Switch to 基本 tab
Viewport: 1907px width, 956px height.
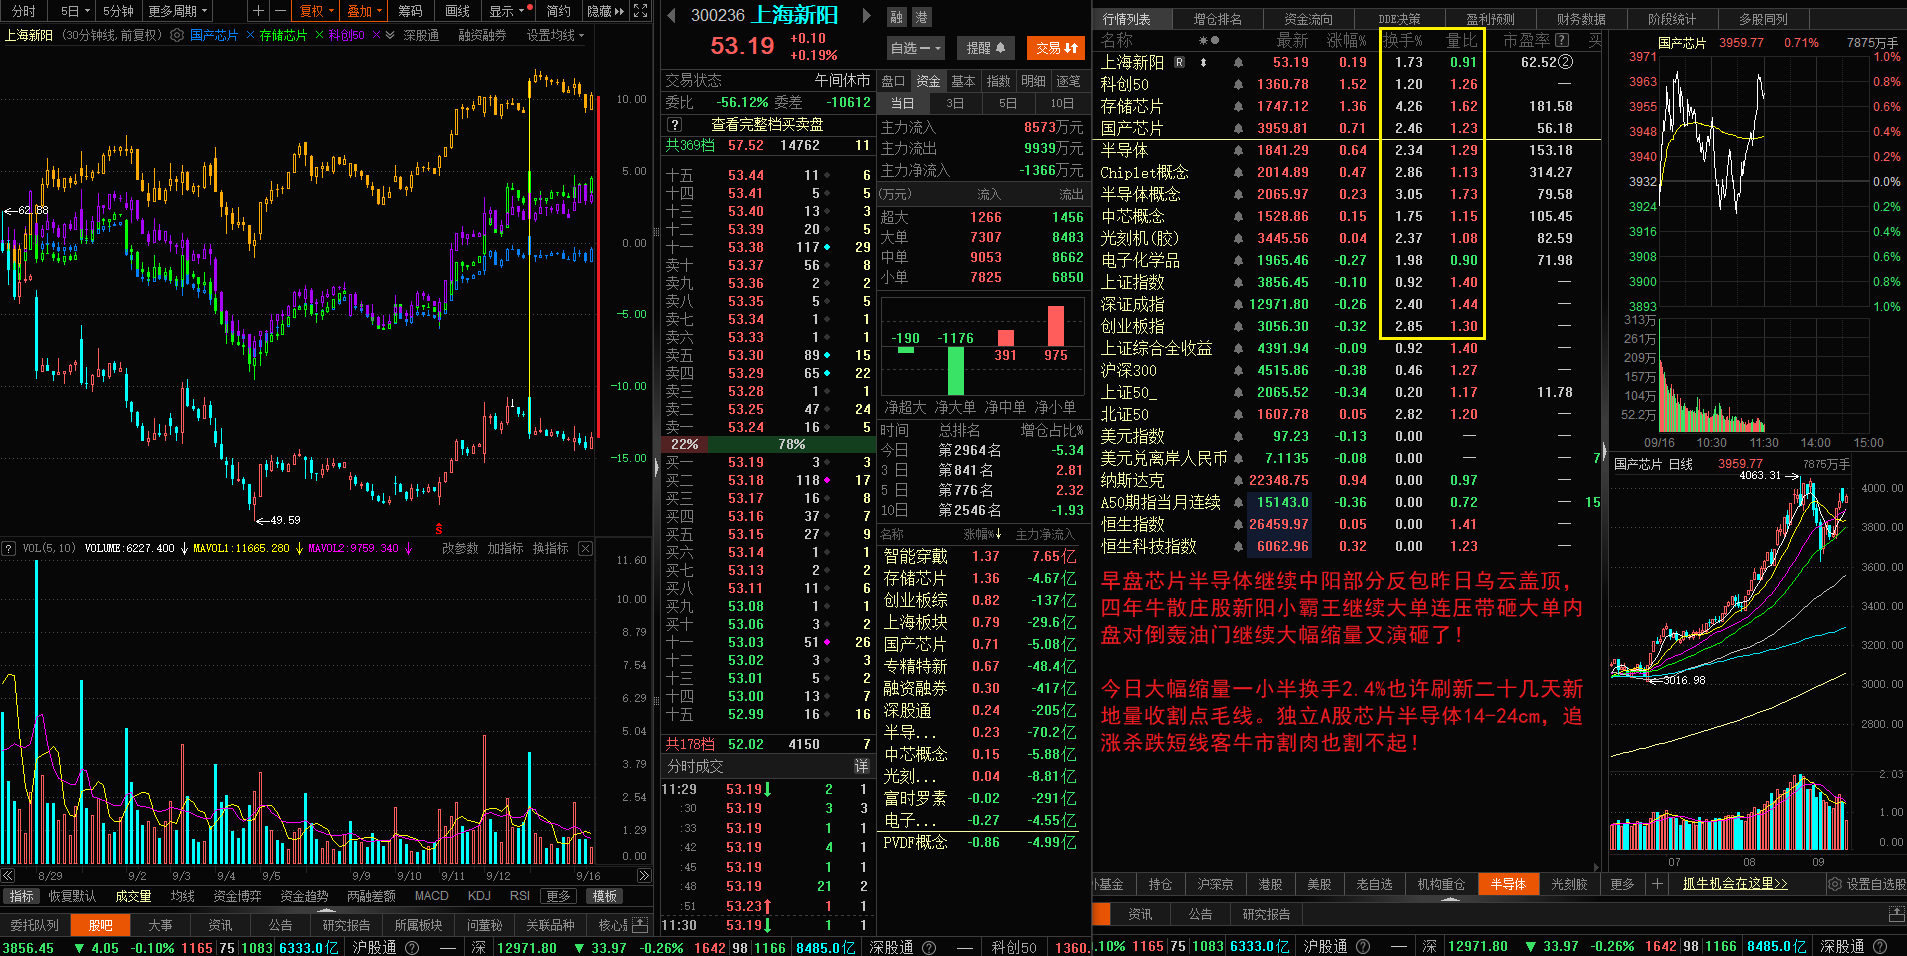pos(963,81)
